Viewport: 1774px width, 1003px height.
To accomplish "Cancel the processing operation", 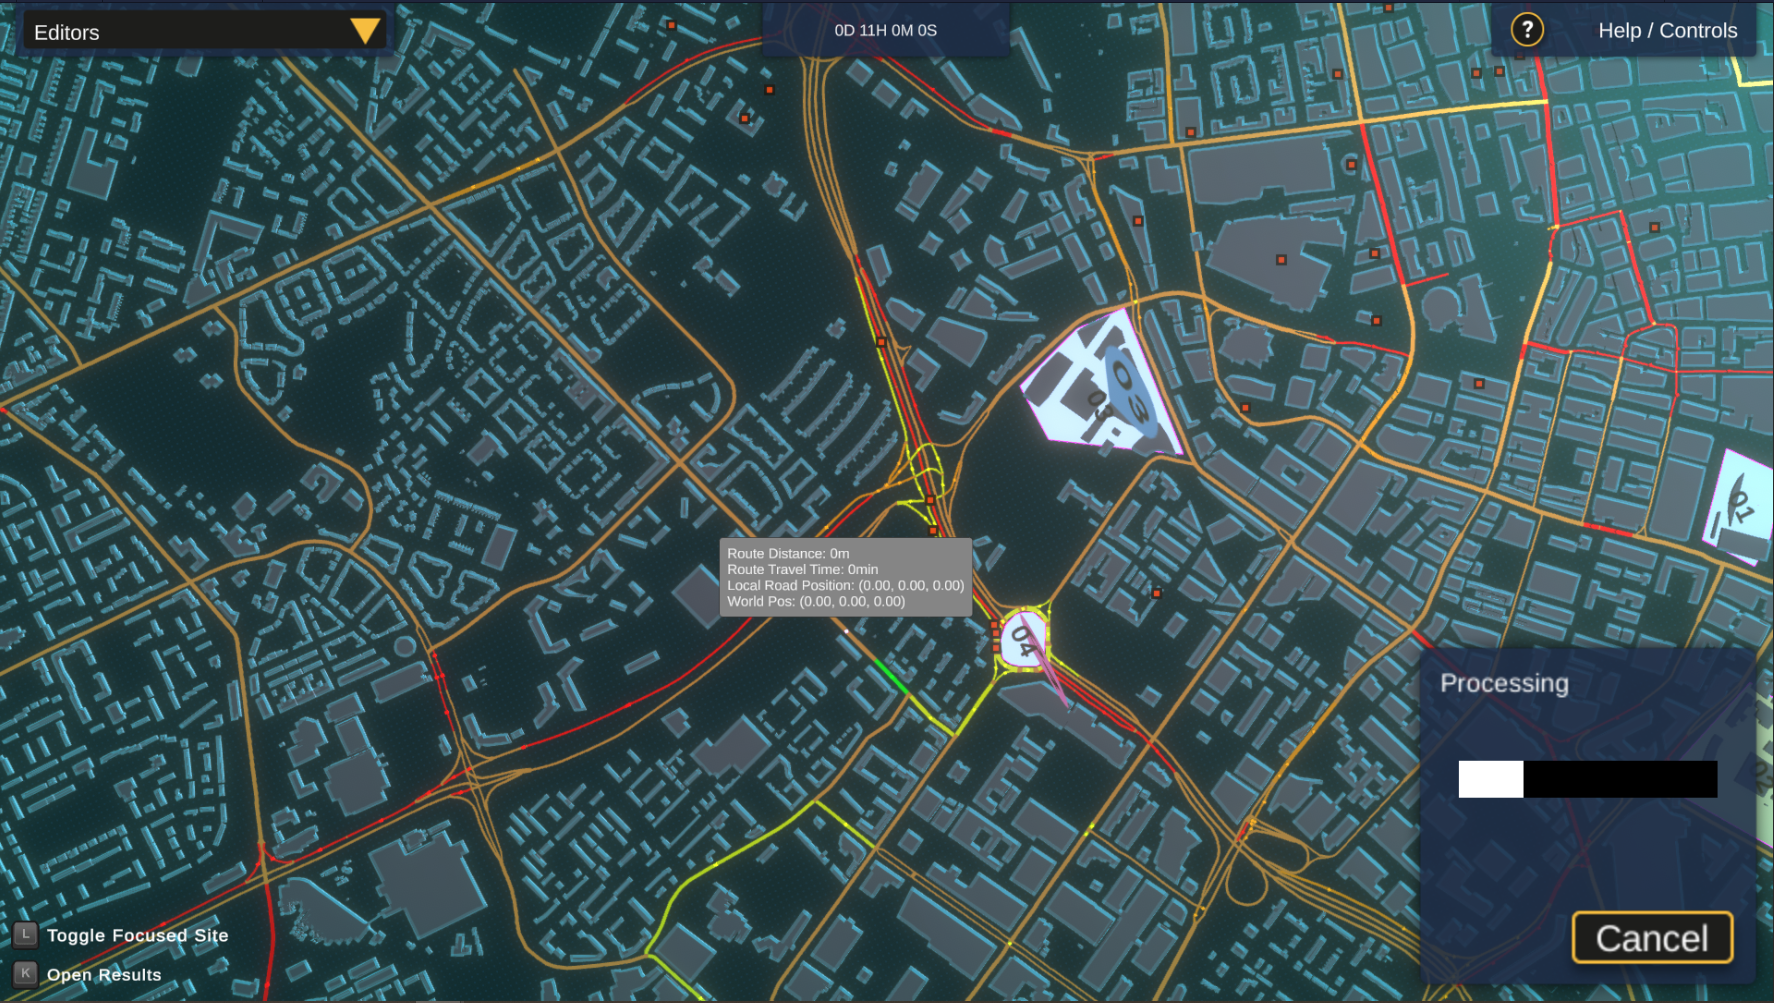I will pyautogui.click(x=1651, y=938).
